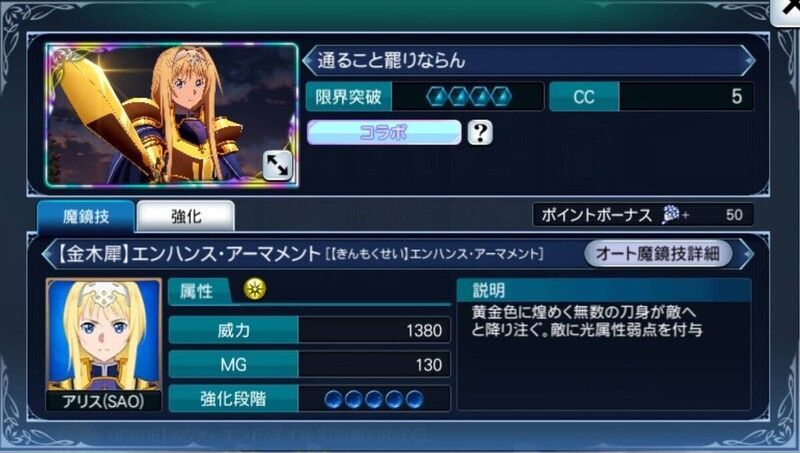Viewport: 800px width, 453px height.
Task: Click the light attribute sun icon
Action: pyautogui.click(x=255, y=289)
